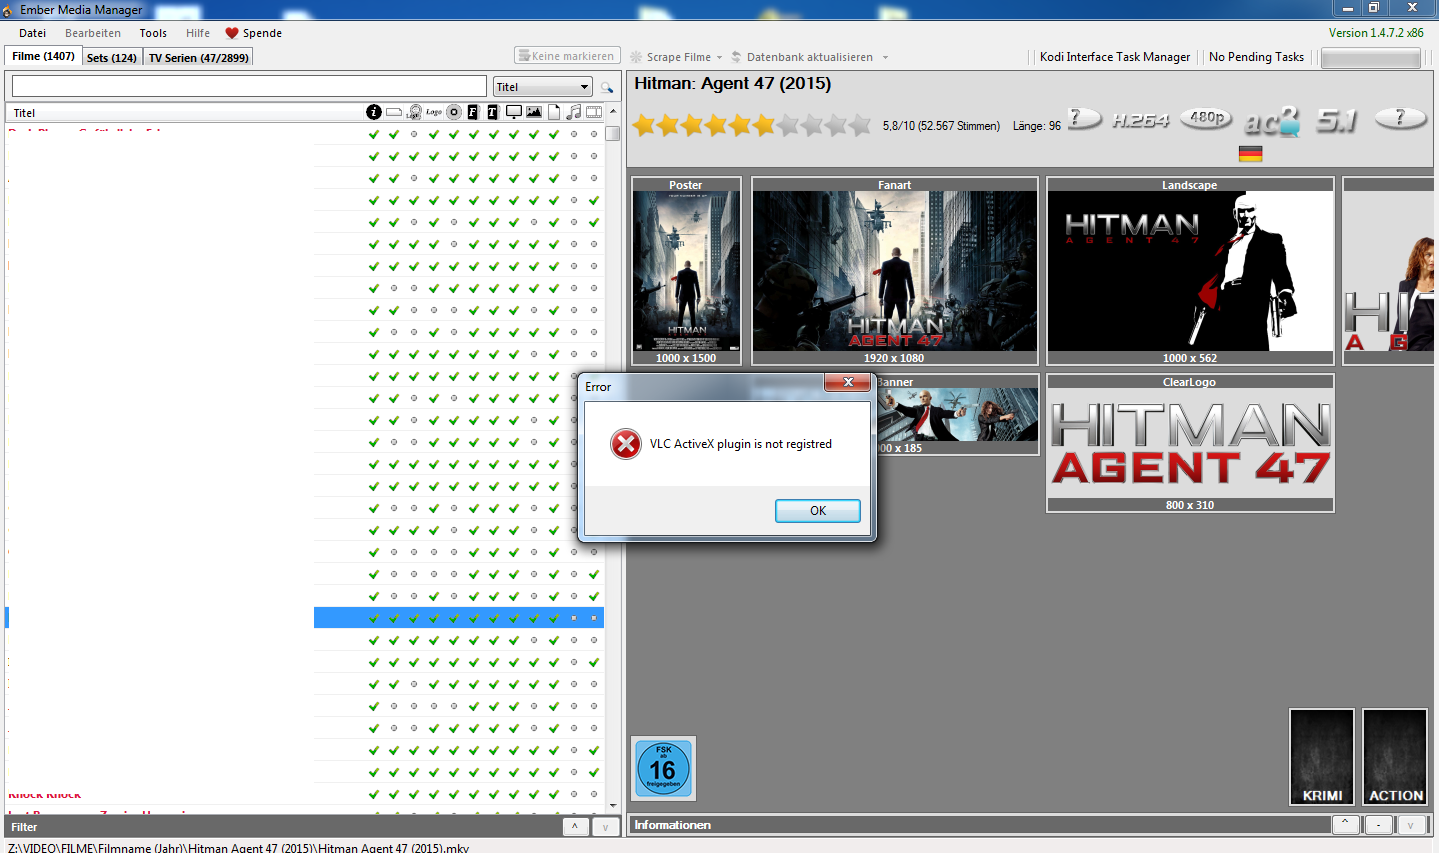Screen dimensions: 1439x853
Task: Click the KRIMI genre image
Action: [1322, 757]
